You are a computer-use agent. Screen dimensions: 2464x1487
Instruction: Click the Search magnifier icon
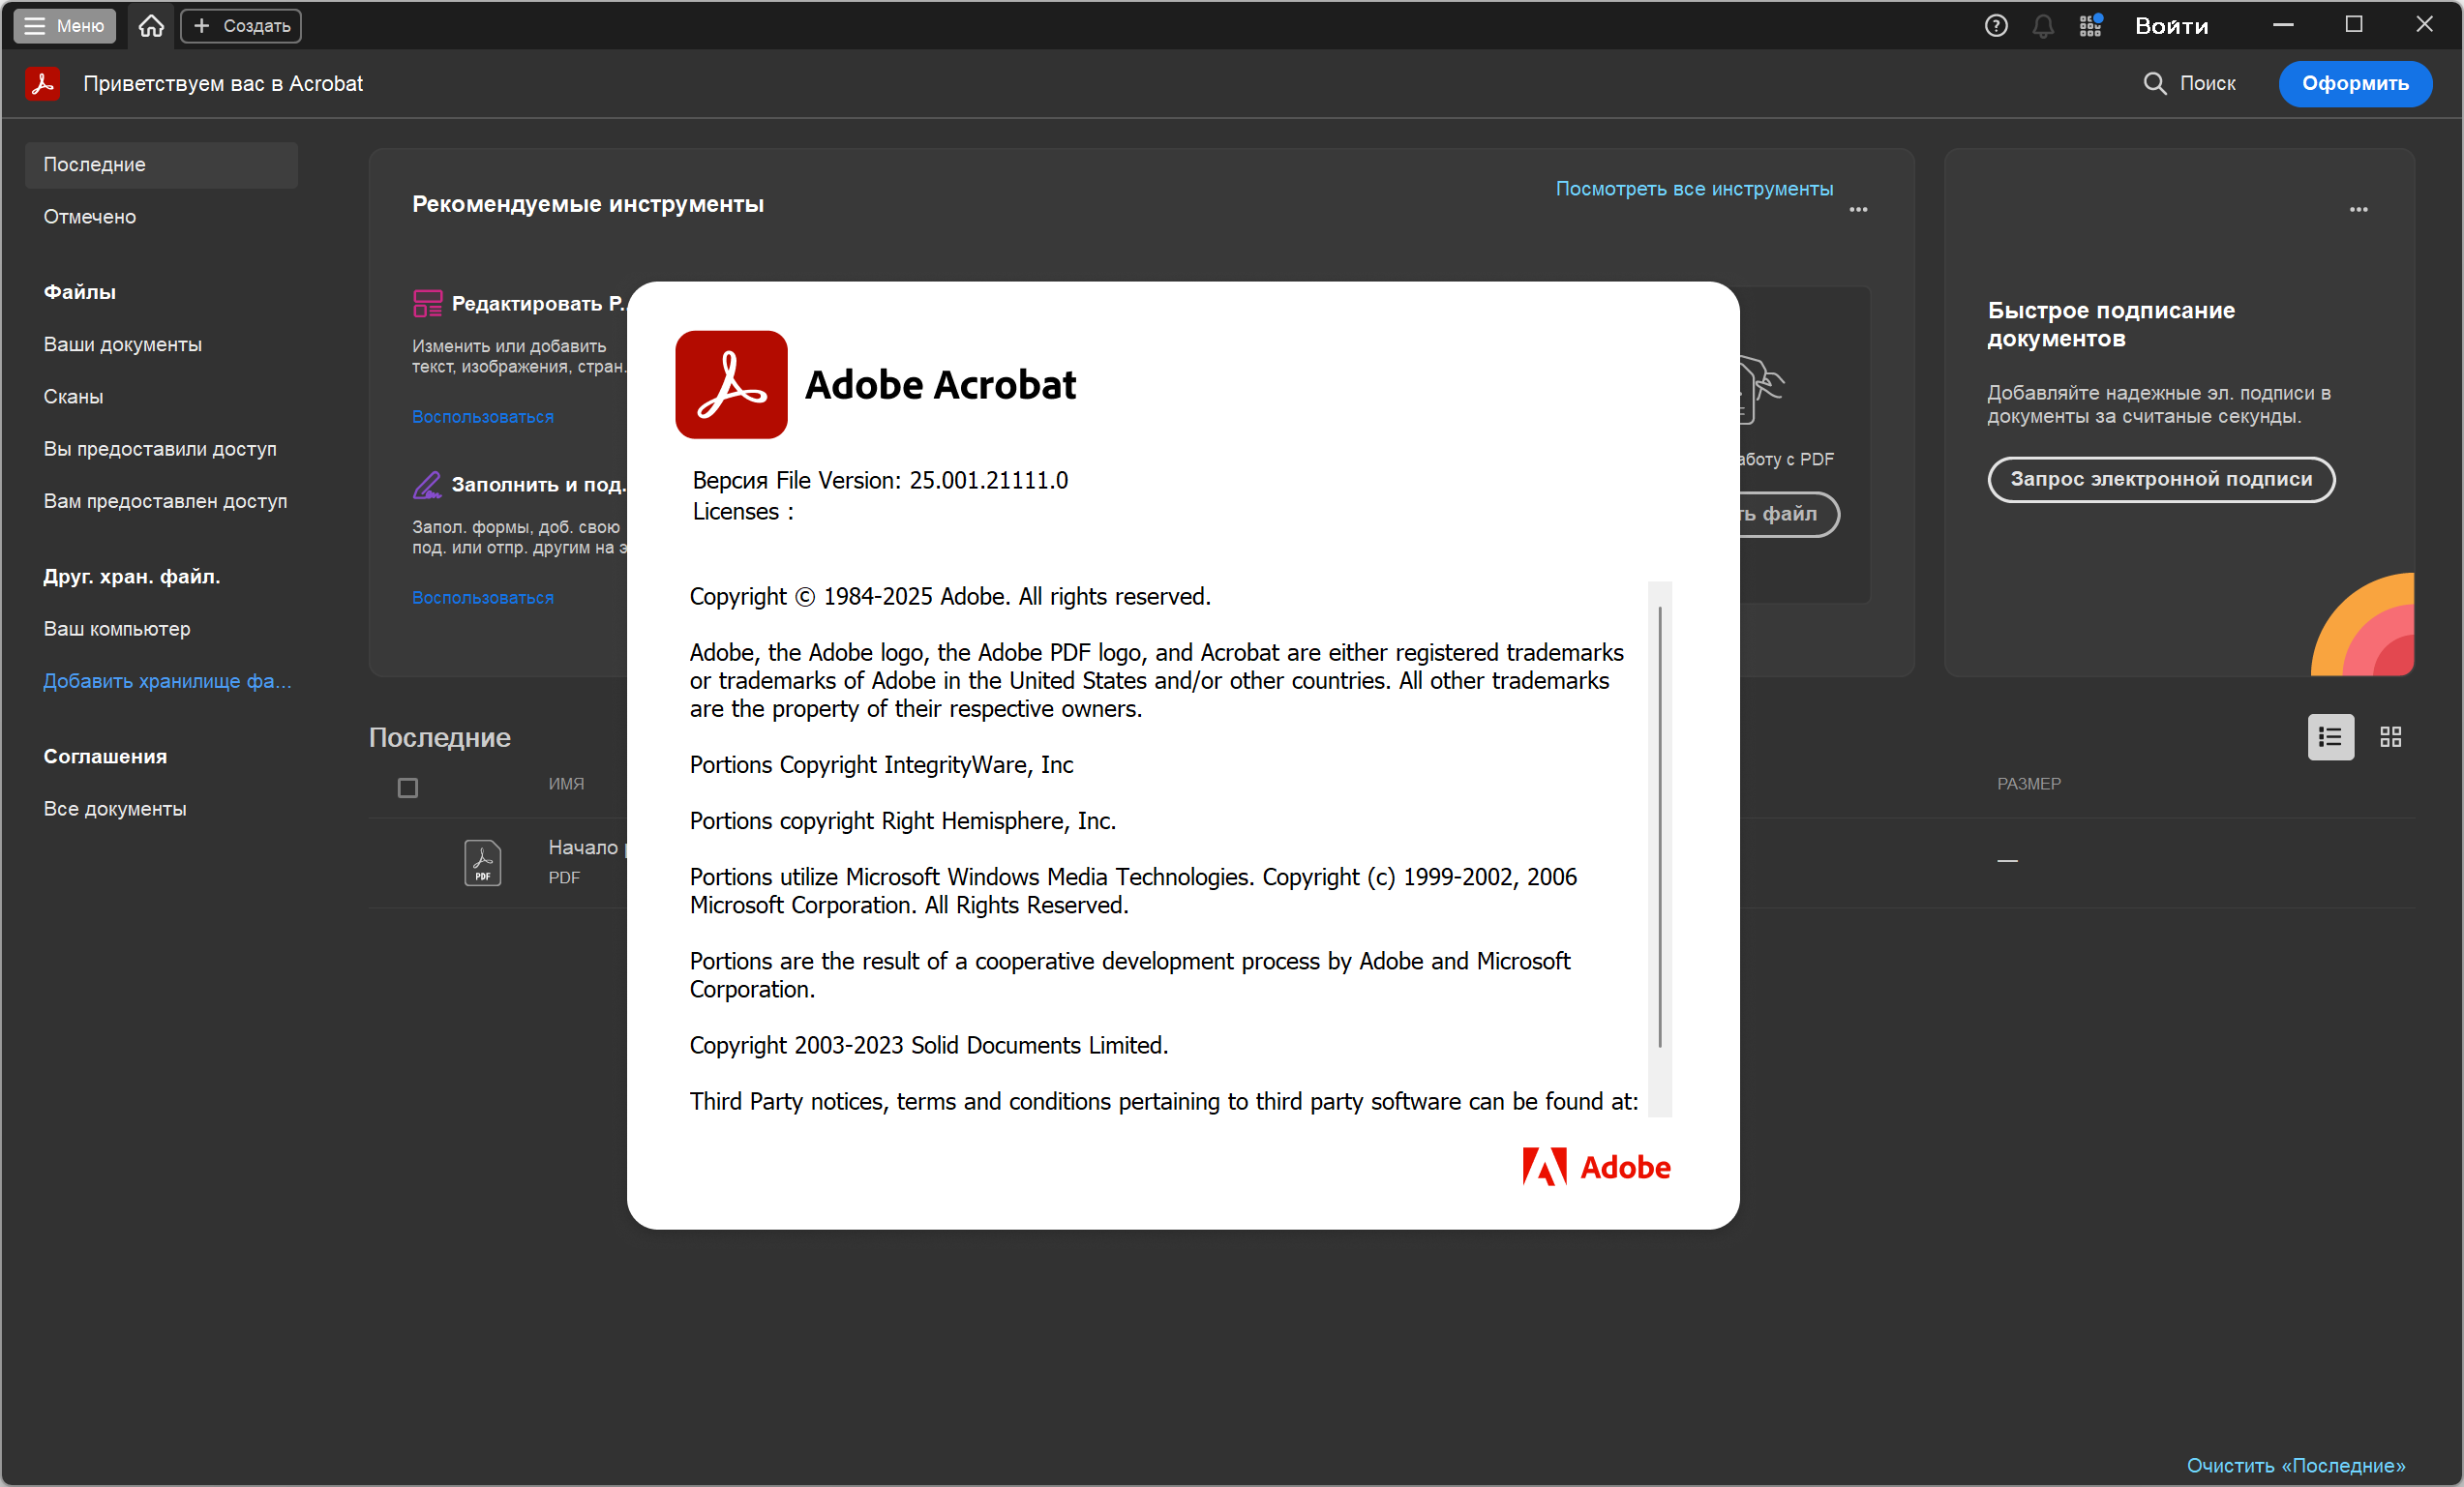tap(2154, 84)
